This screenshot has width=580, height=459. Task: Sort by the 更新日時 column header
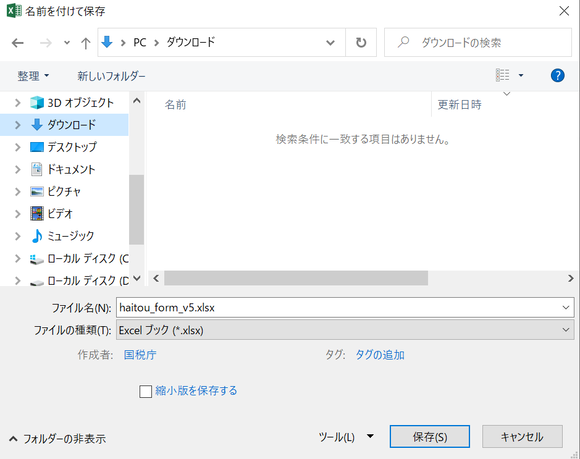tap(460, 105)
